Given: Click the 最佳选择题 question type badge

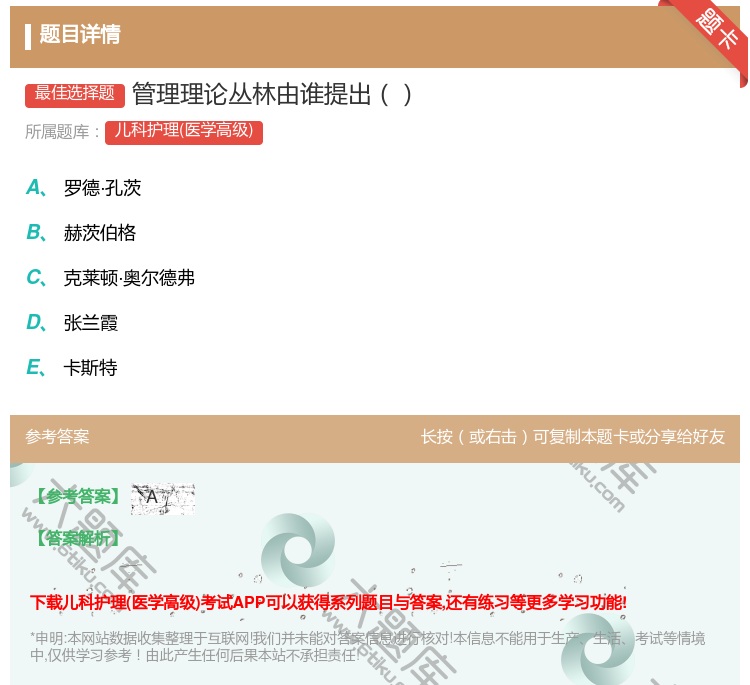Looking at the screenshot, I should tap(75, 94).
